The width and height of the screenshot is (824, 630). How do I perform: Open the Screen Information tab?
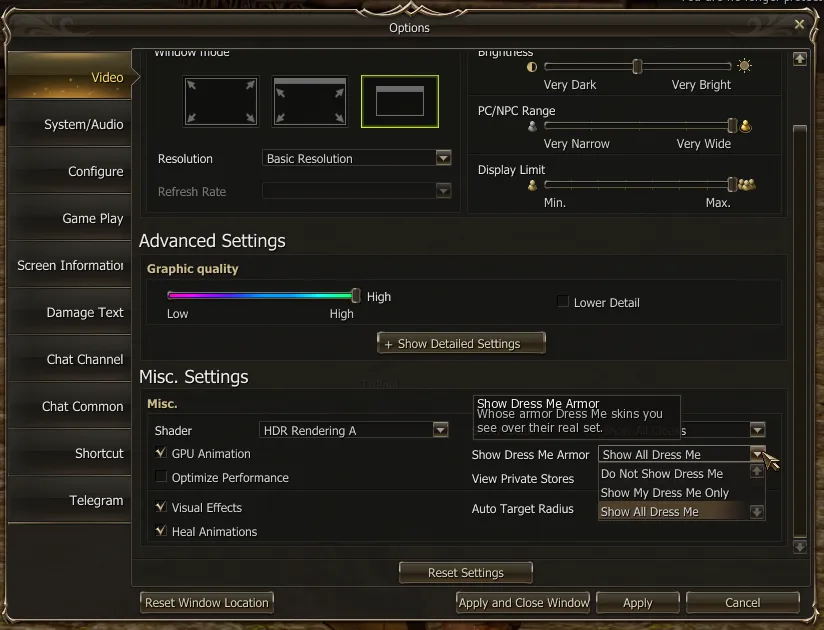pyautogui.click(x=69, y=265)
